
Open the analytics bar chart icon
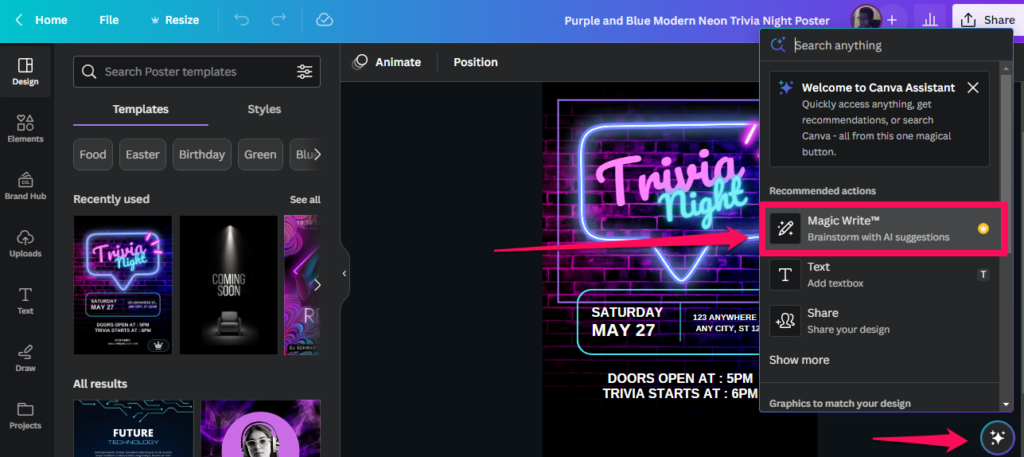tap(929, 20)
